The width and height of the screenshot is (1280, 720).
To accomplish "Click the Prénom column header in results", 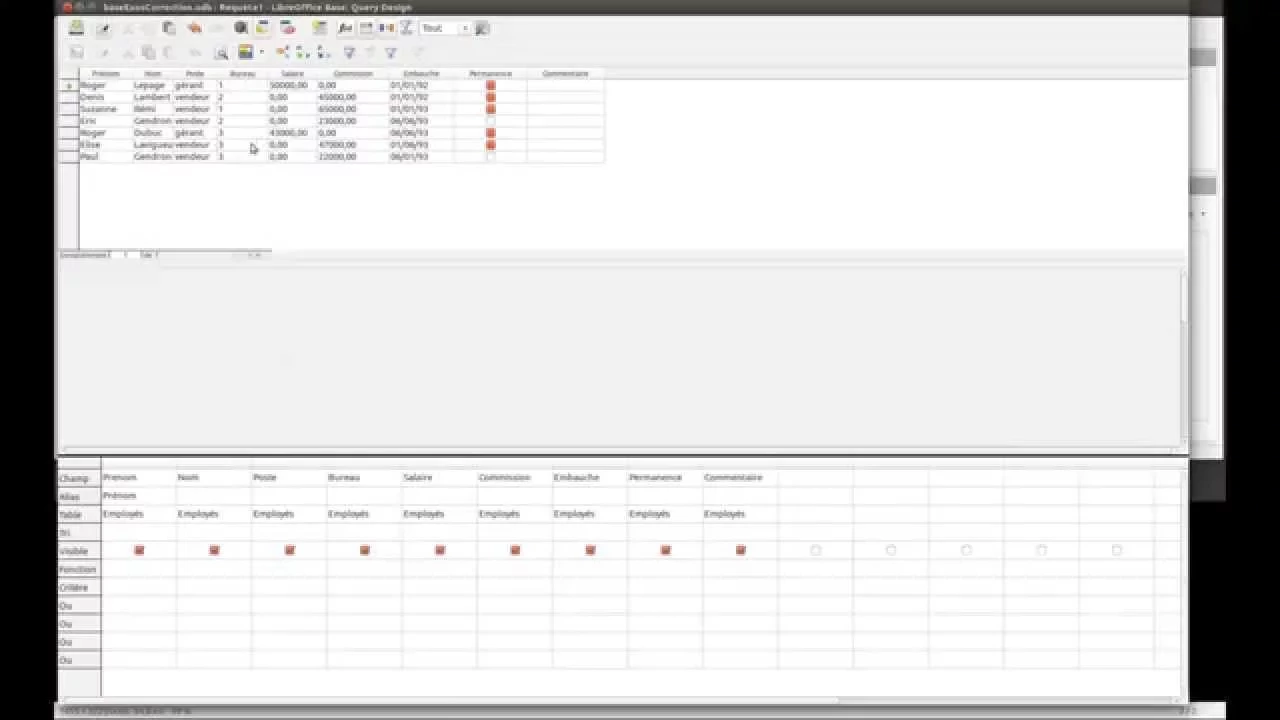I will (x=105, y=73).
